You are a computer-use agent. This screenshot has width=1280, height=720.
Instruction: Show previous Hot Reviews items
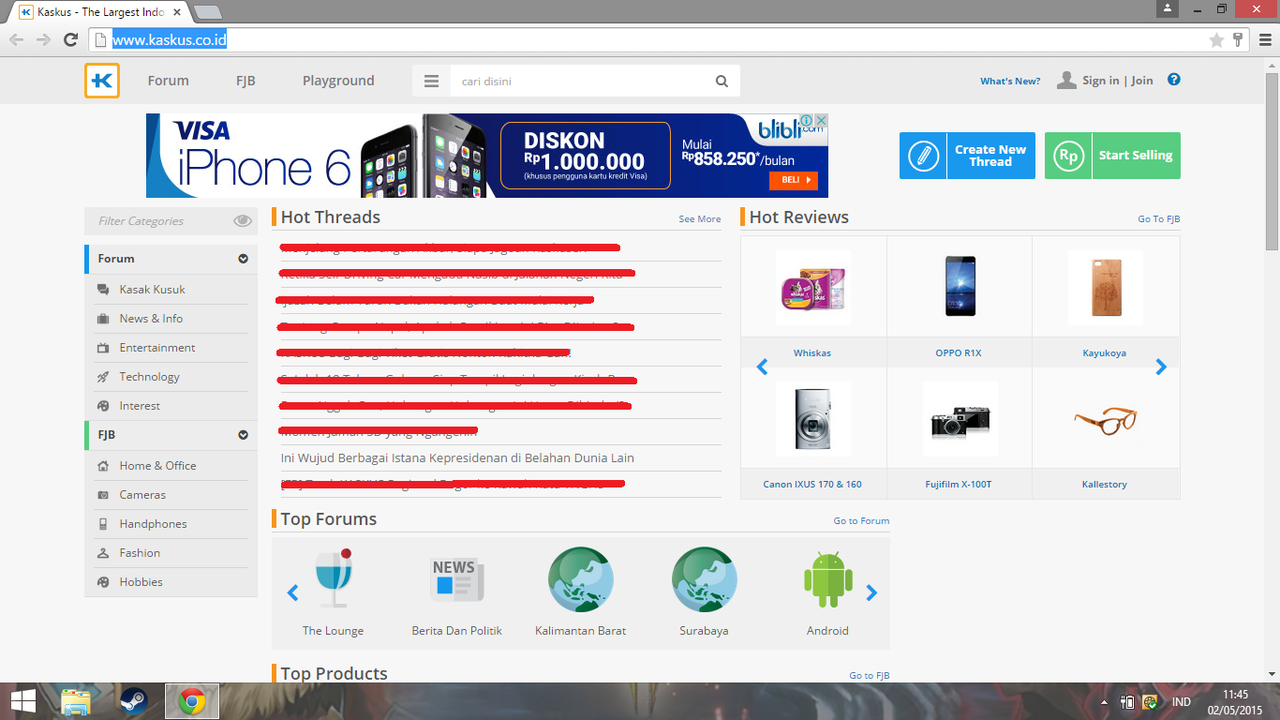click(x=762, y=367)
